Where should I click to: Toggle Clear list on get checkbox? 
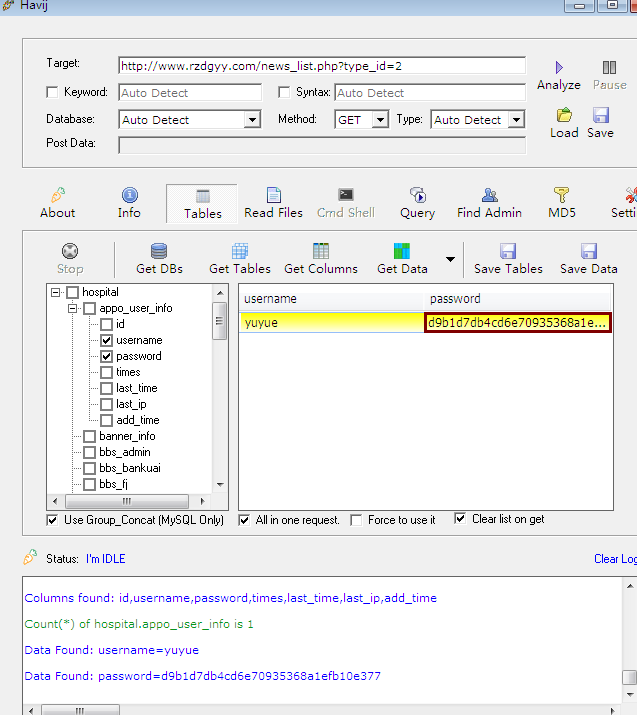[x=461, y=519]
